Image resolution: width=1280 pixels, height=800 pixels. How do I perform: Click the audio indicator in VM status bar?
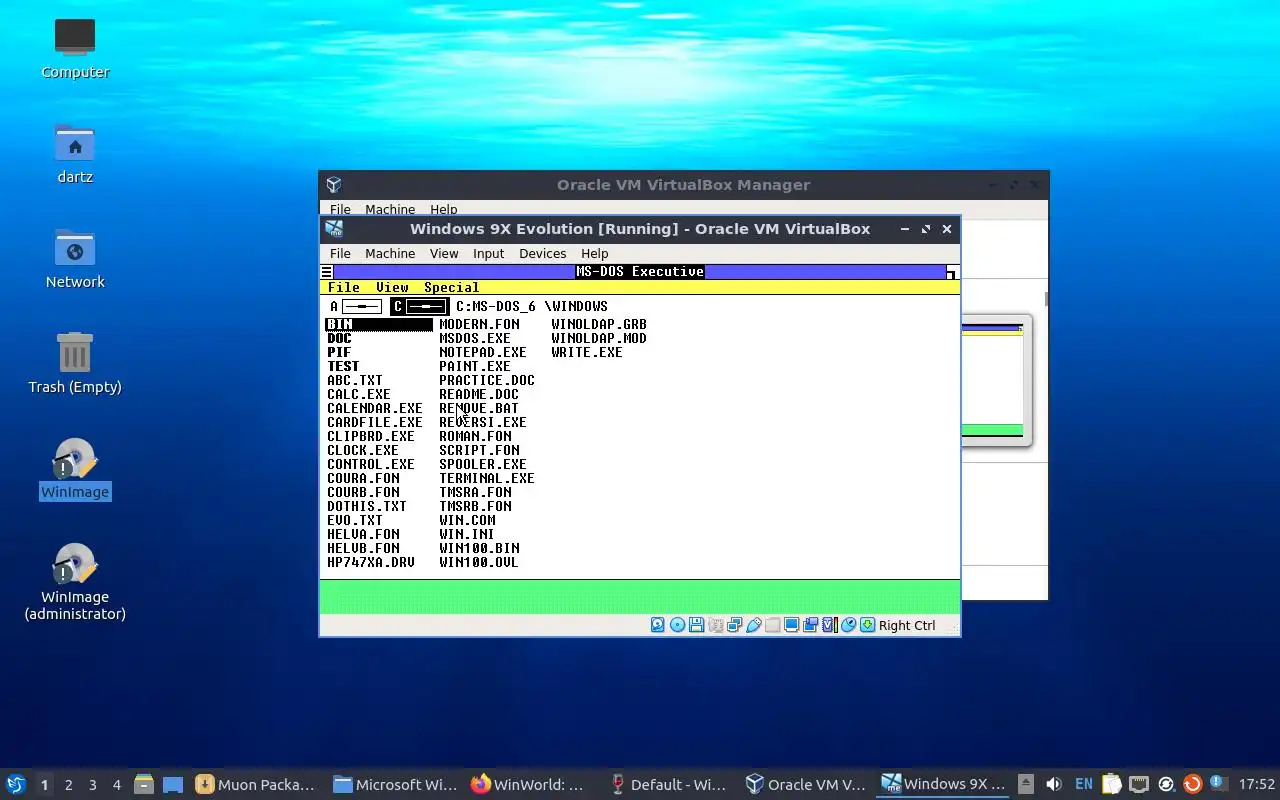(x=716, y=625)
